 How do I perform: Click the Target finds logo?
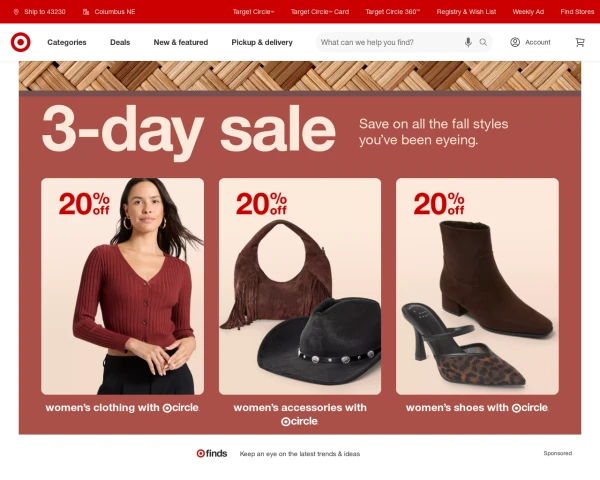(212, 454)
